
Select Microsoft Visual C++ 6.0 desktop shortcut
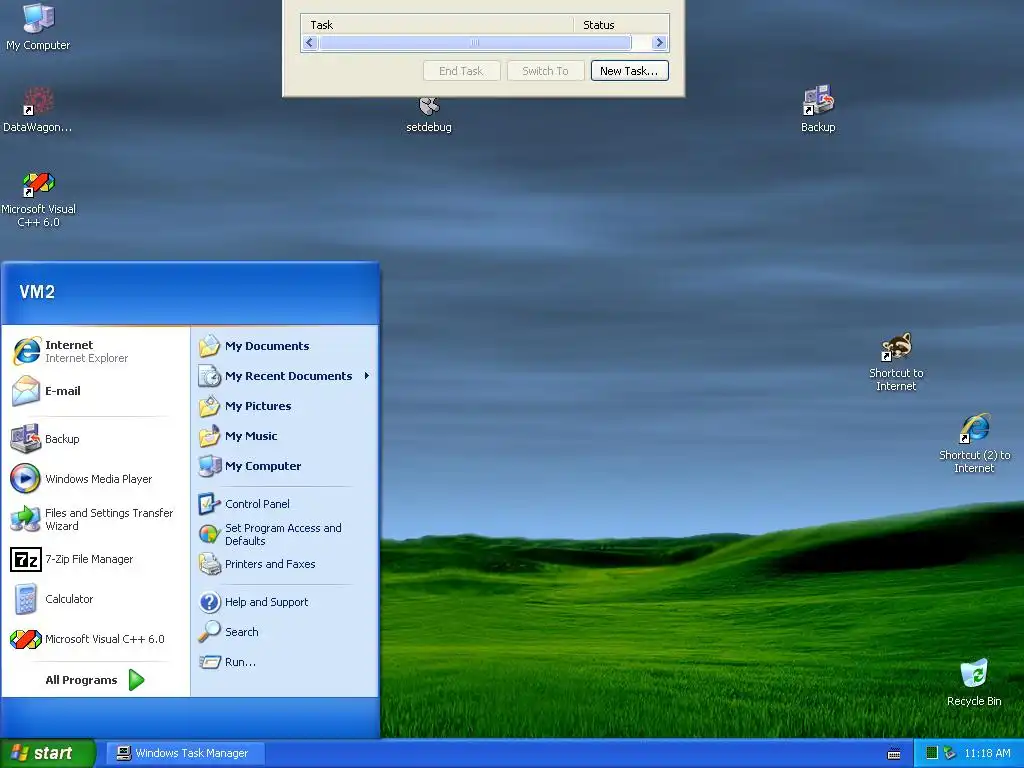[x=39, y=199]
